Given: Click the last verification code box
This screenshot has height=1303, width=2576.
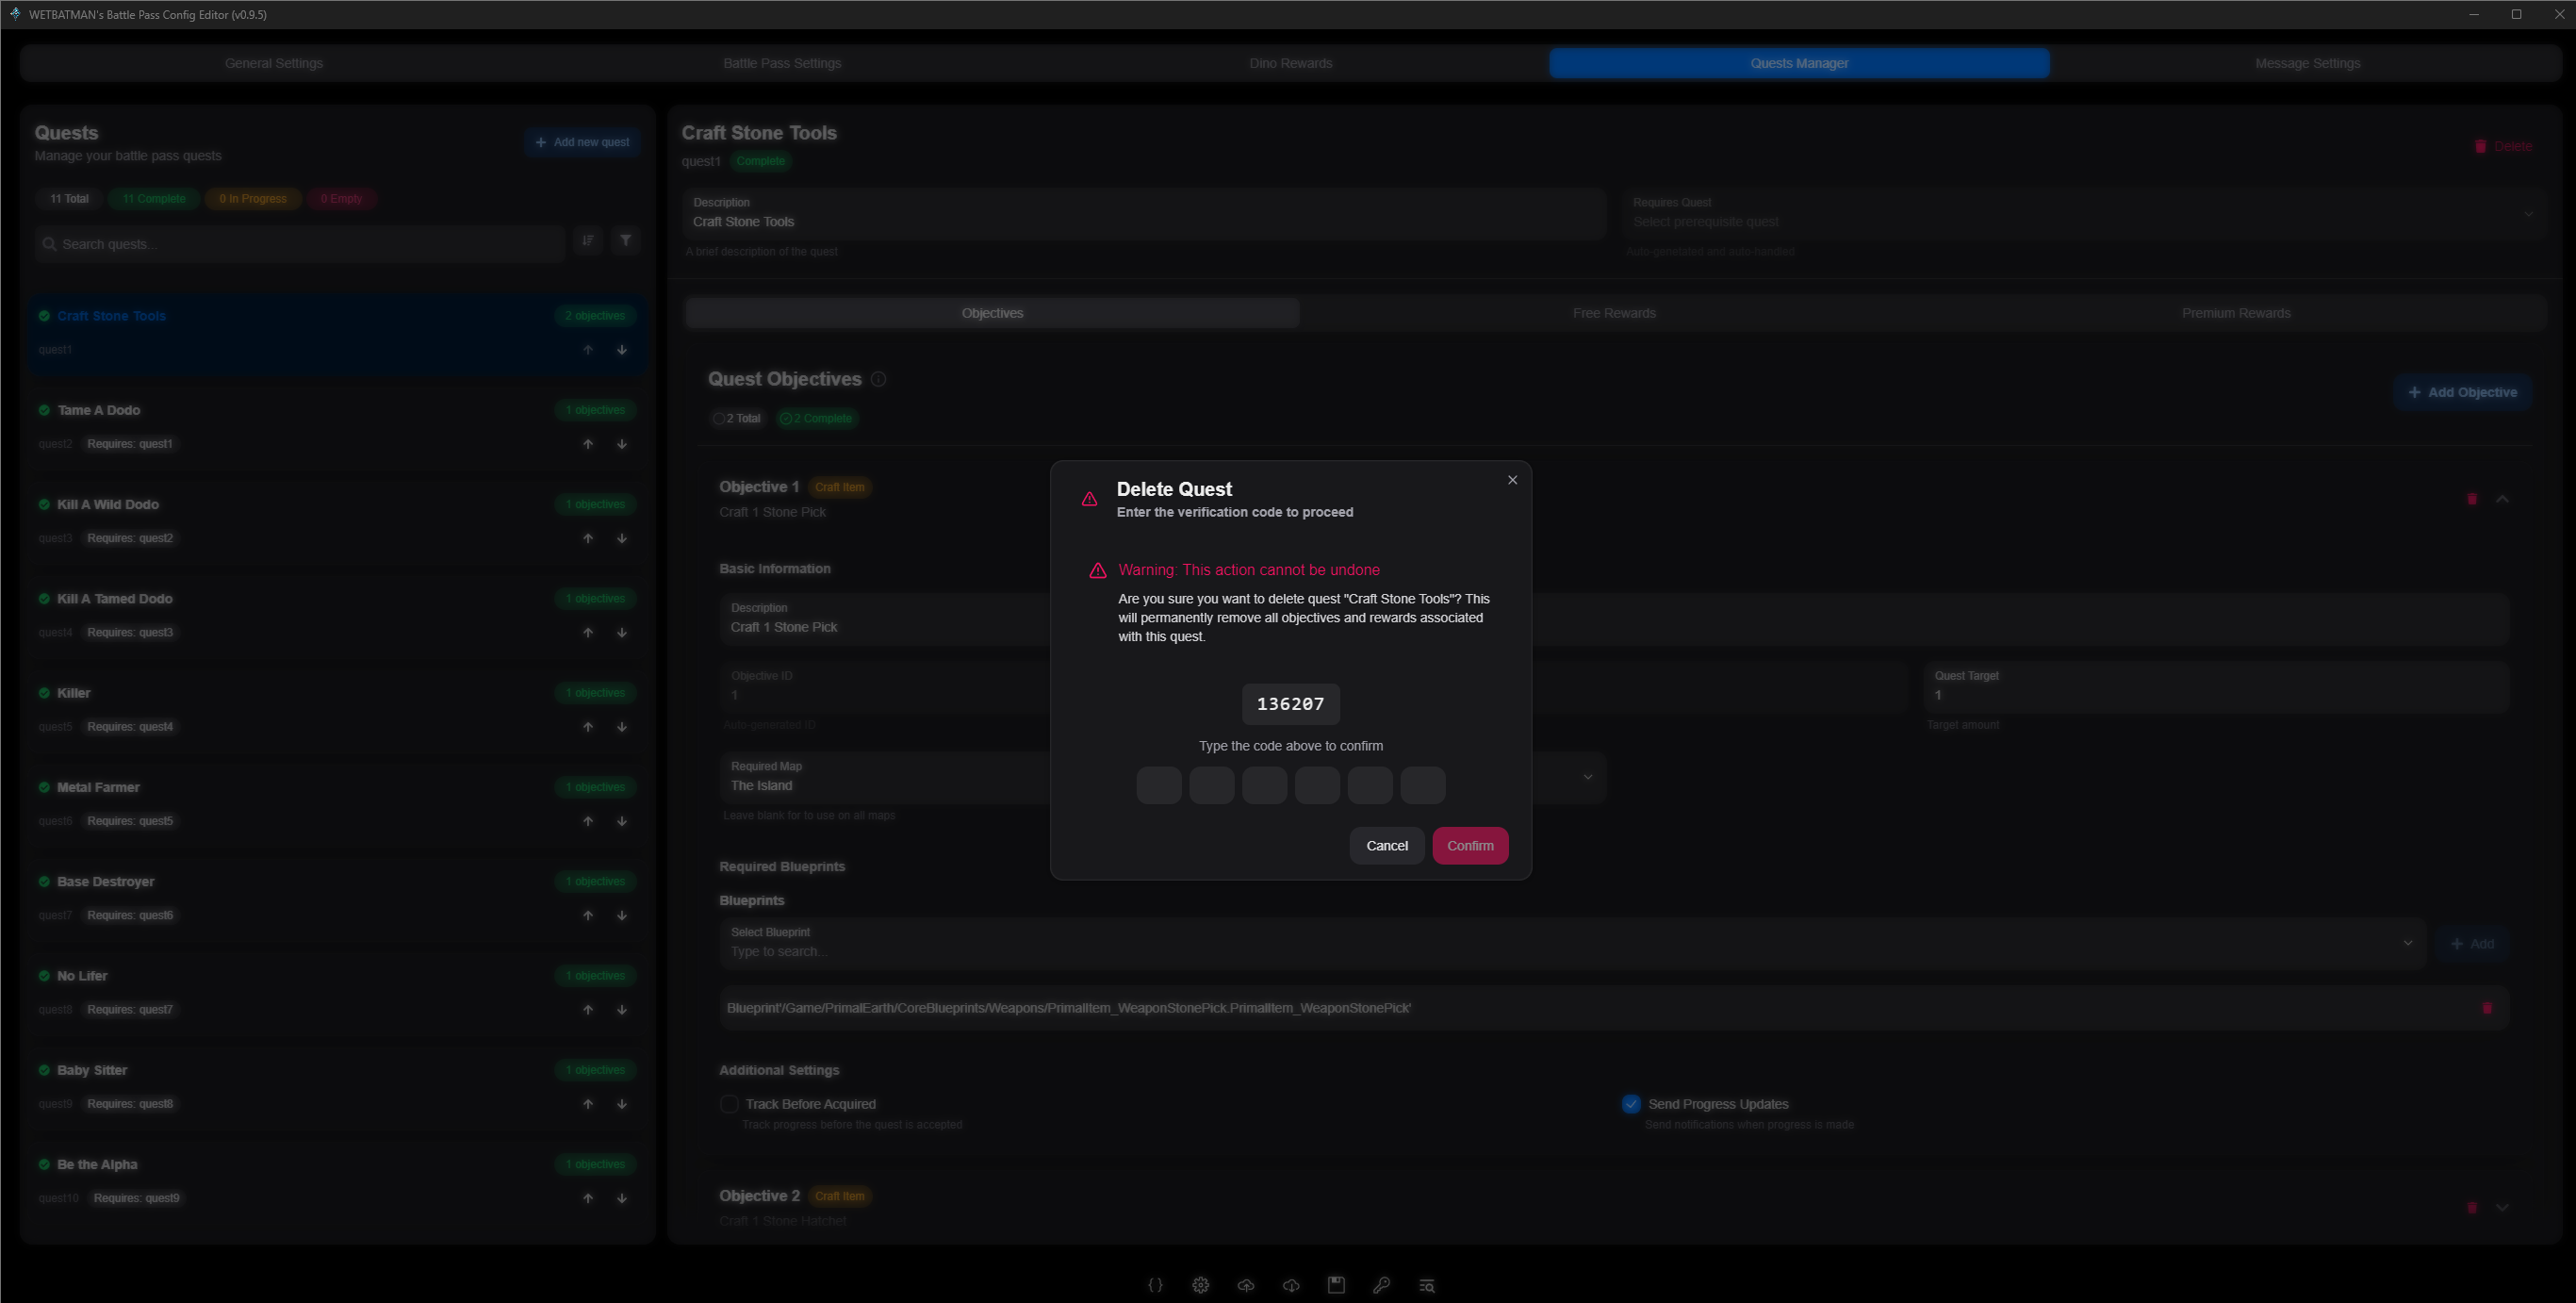Looking at the screenshot, I should (x=1423, y=785).
